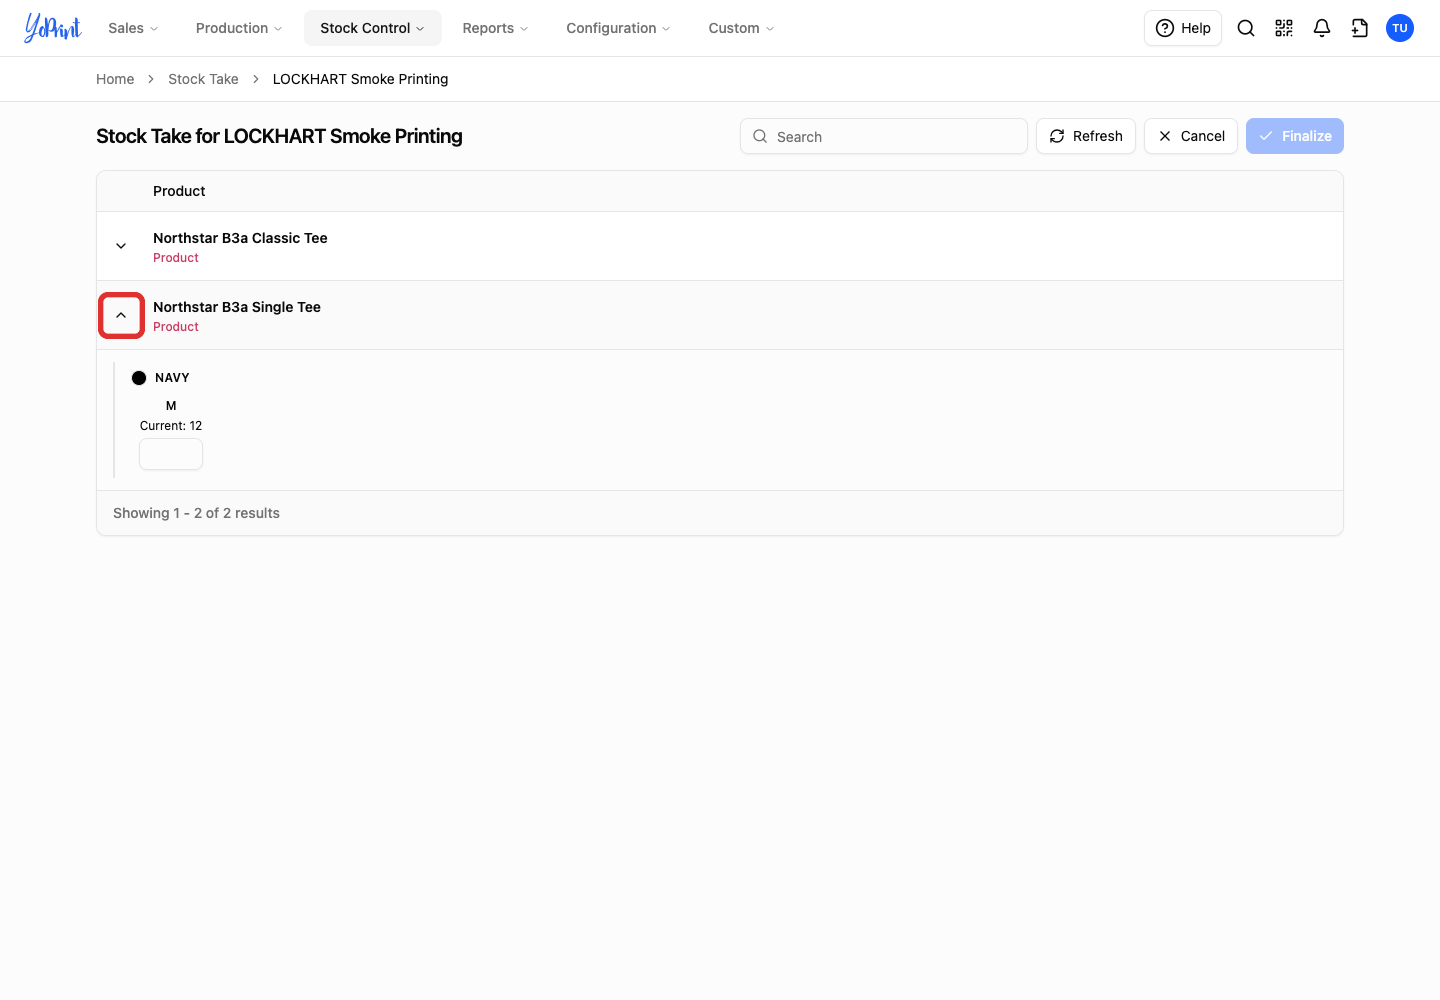Click the Cancel button
This screenshot has width=1440, height=1000.
[1191, 136]
